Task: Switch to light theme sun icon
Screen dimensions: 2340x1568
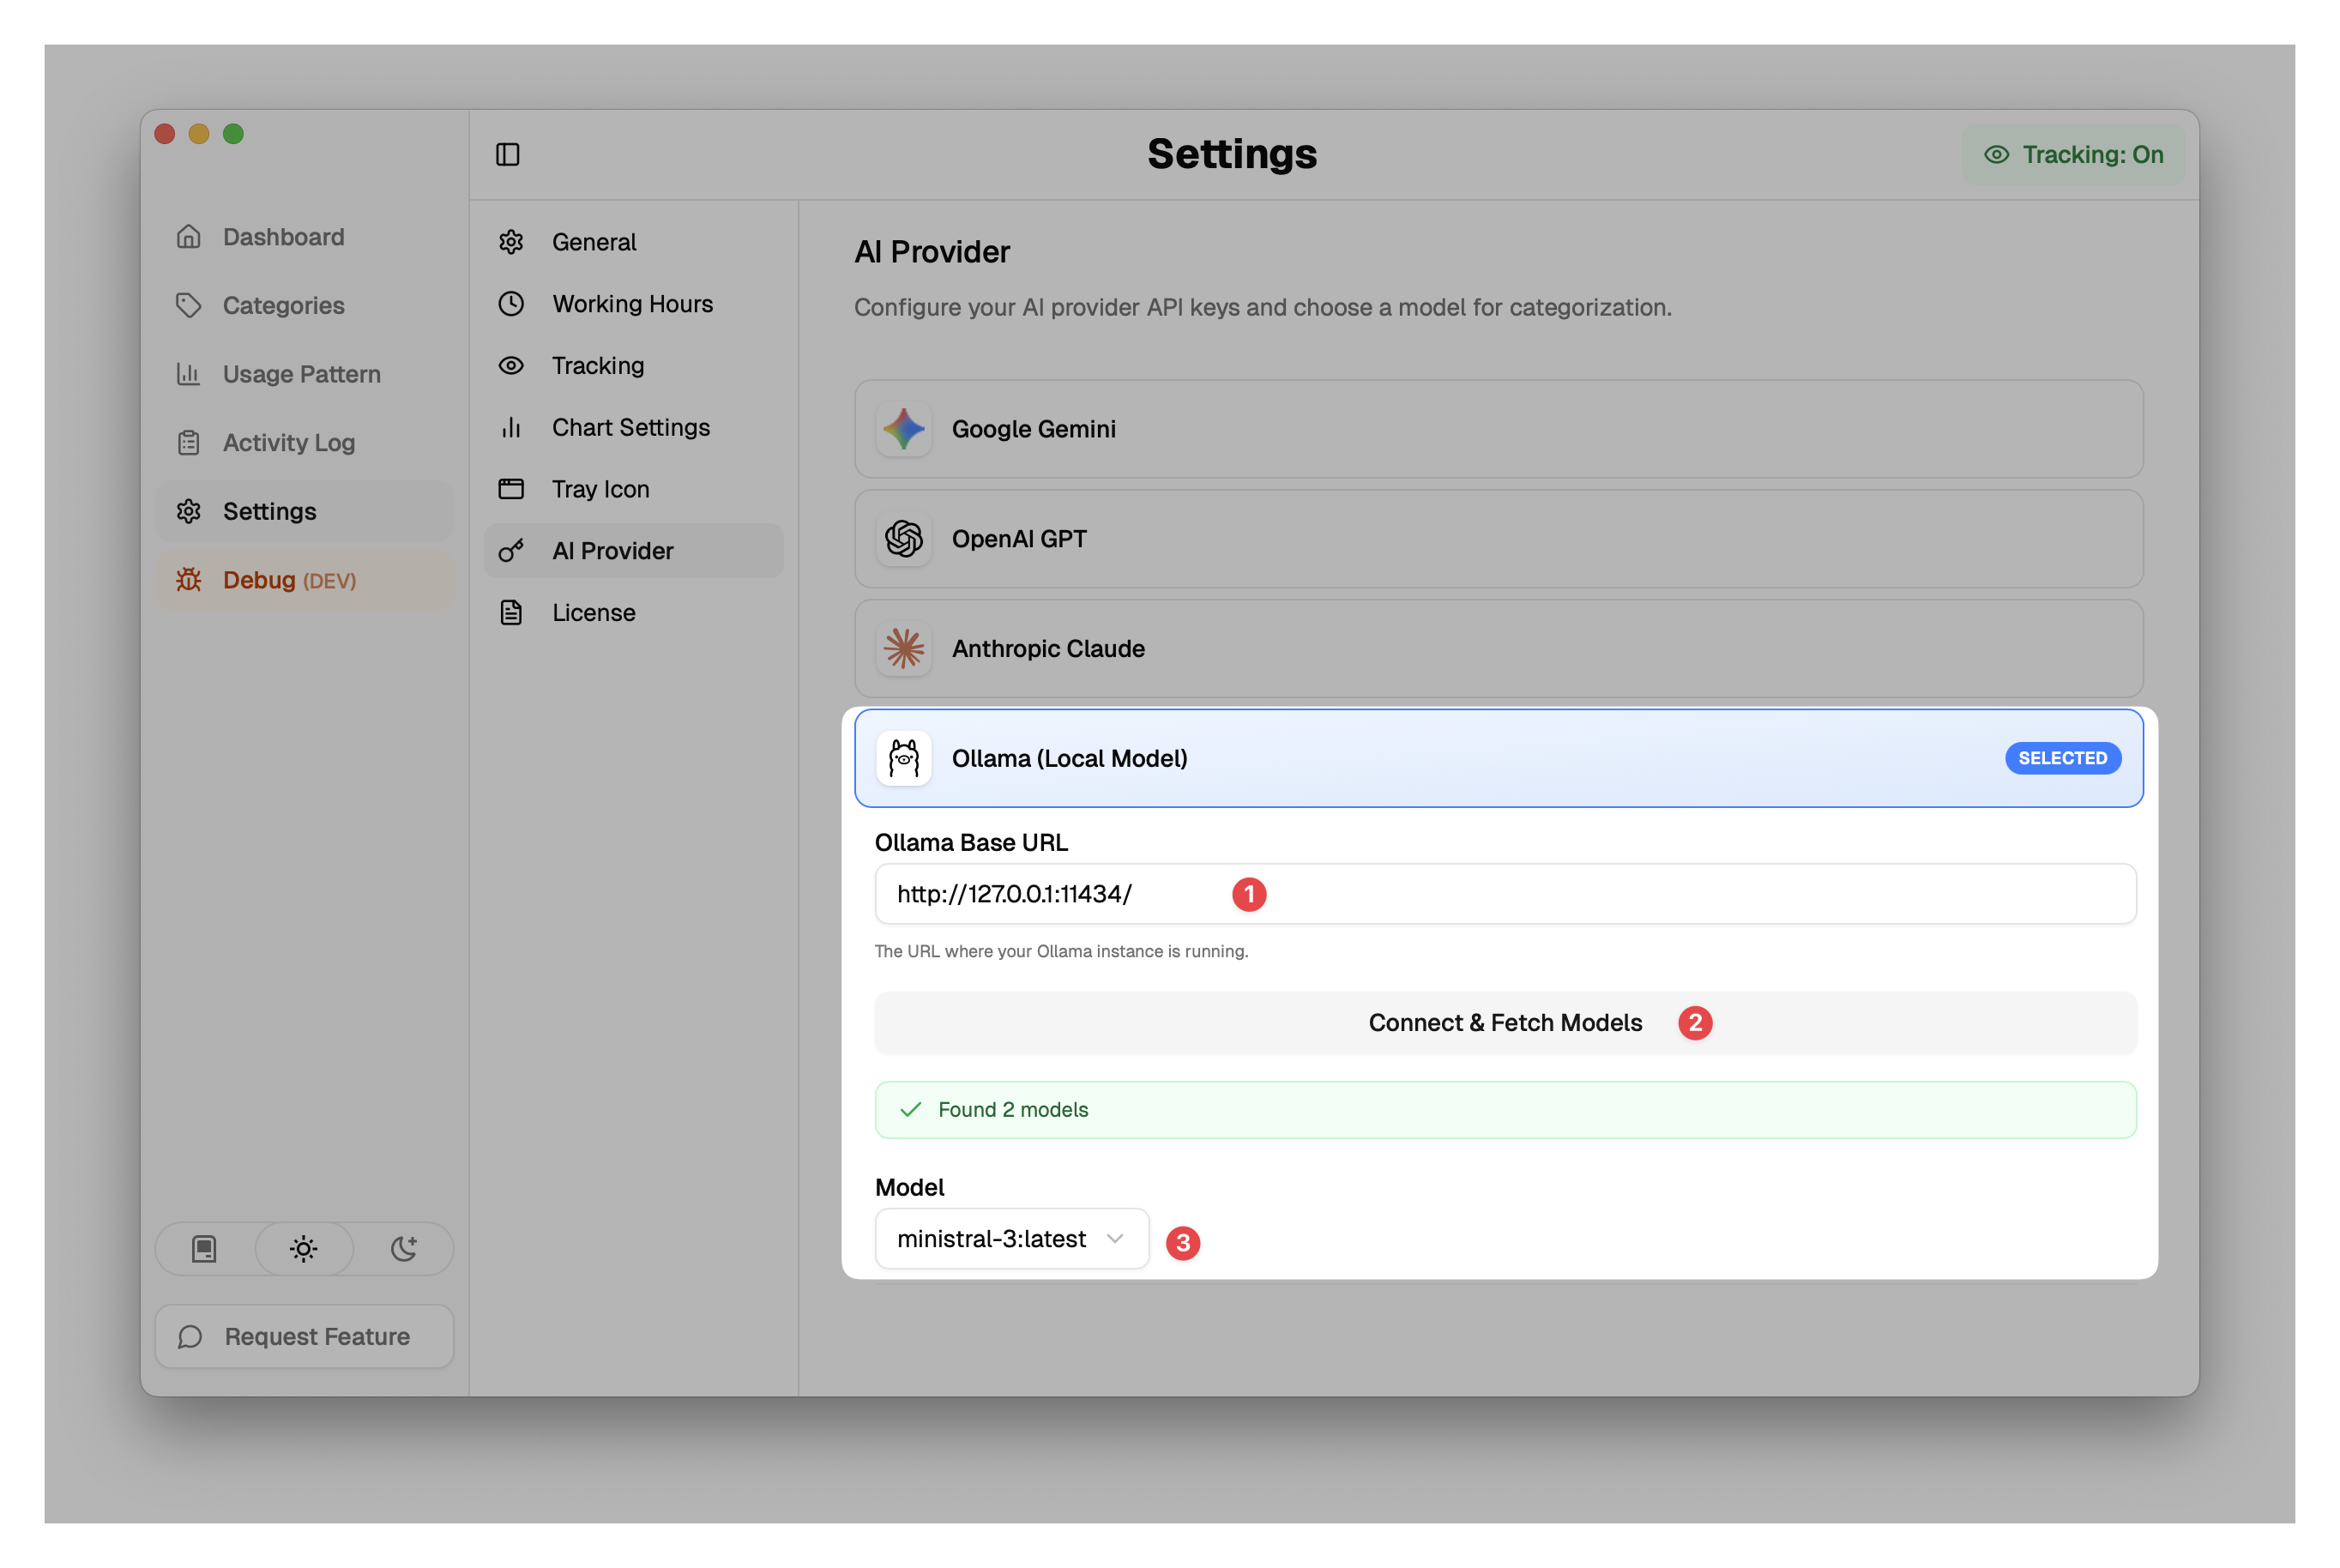Action: pos(304,1248)
